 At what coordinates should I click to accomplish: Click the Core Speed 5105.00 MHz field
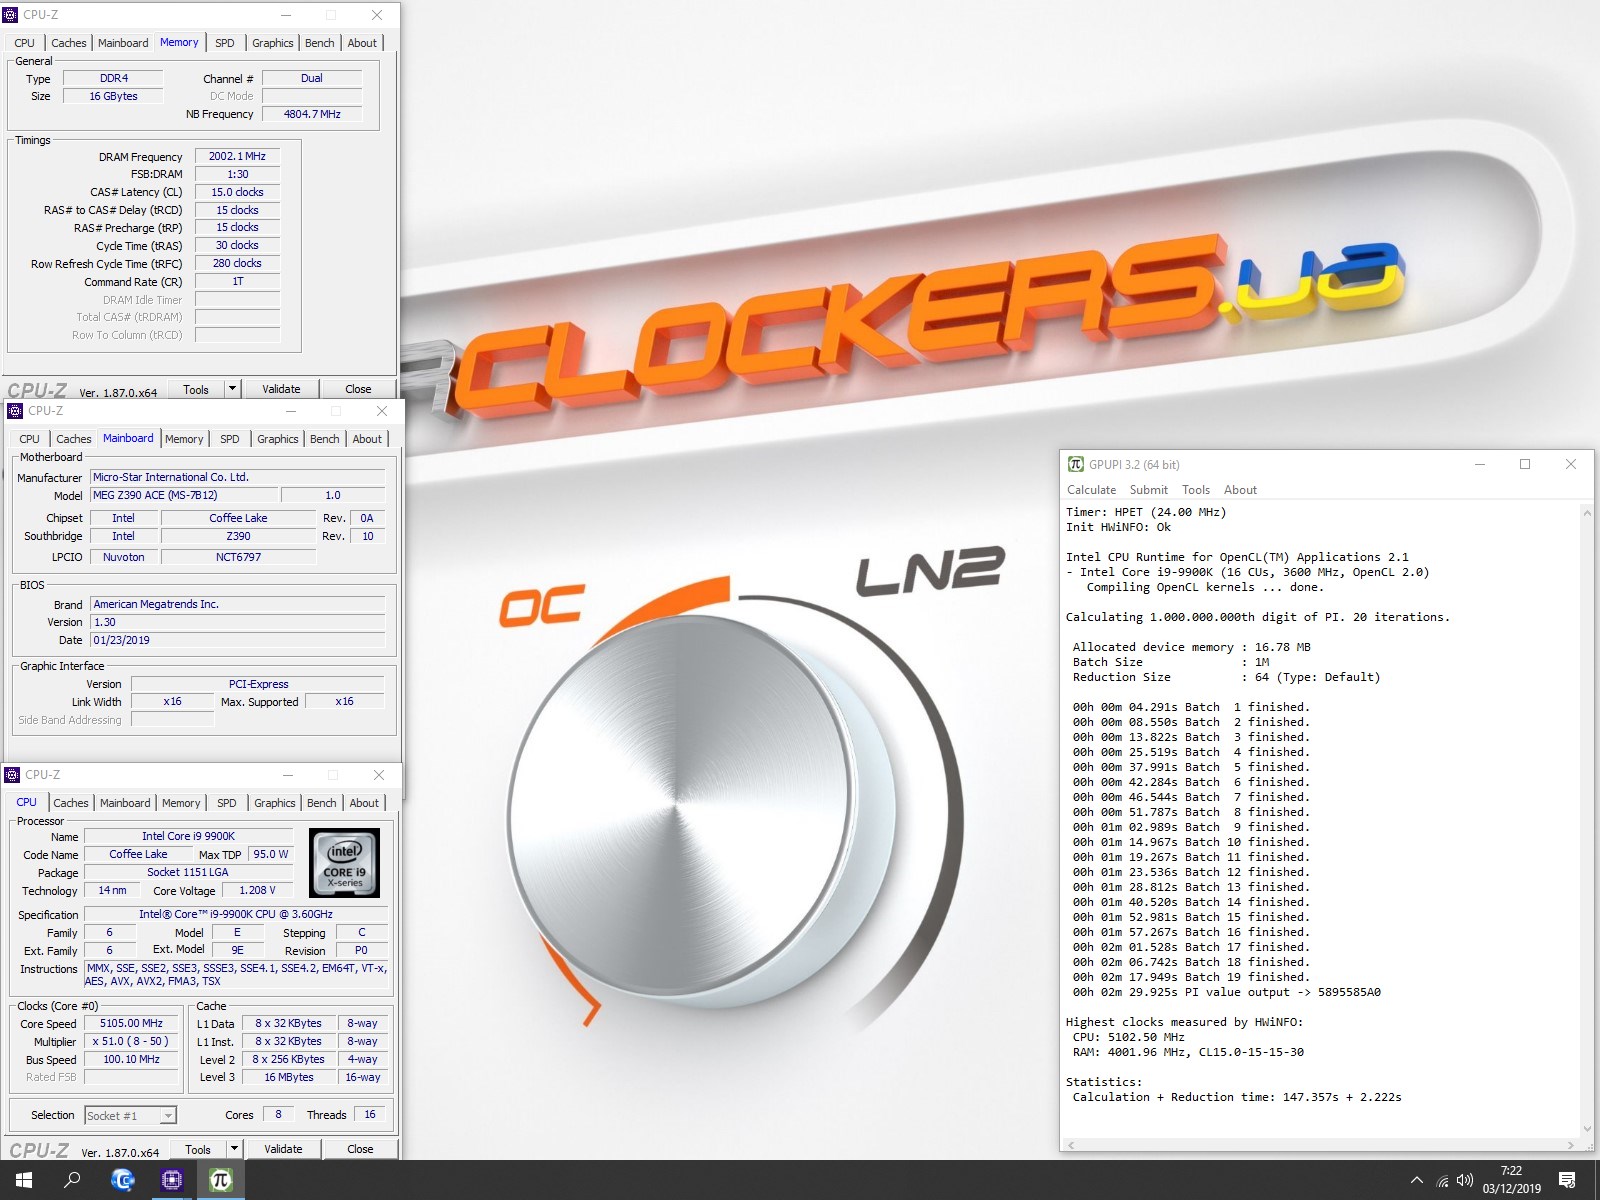pyautogui.click(x=131, y=1023)
